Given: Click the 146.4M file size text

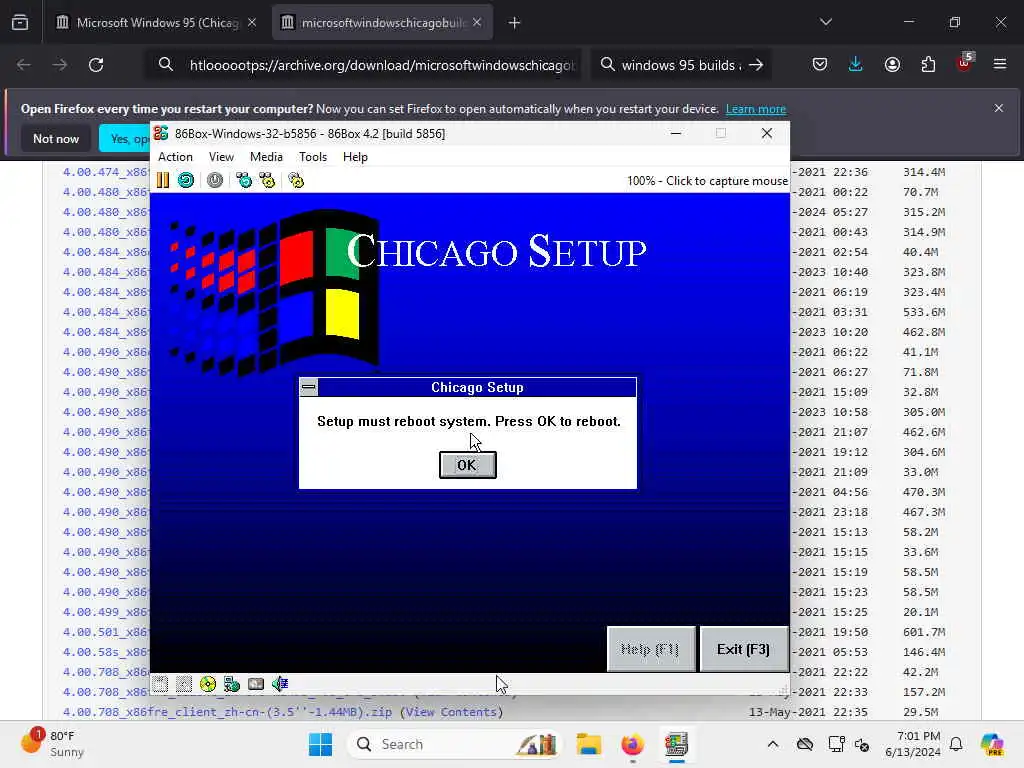Looking at the screenshot, I should [x=923, y=652].
